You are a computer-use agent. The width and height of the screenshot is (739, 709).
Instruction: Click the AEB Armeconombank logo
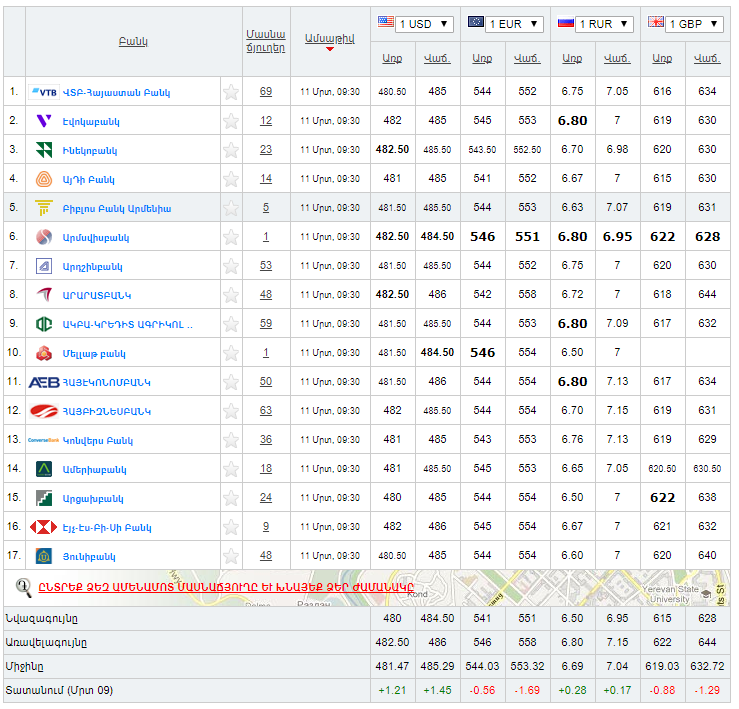[44, 382]
